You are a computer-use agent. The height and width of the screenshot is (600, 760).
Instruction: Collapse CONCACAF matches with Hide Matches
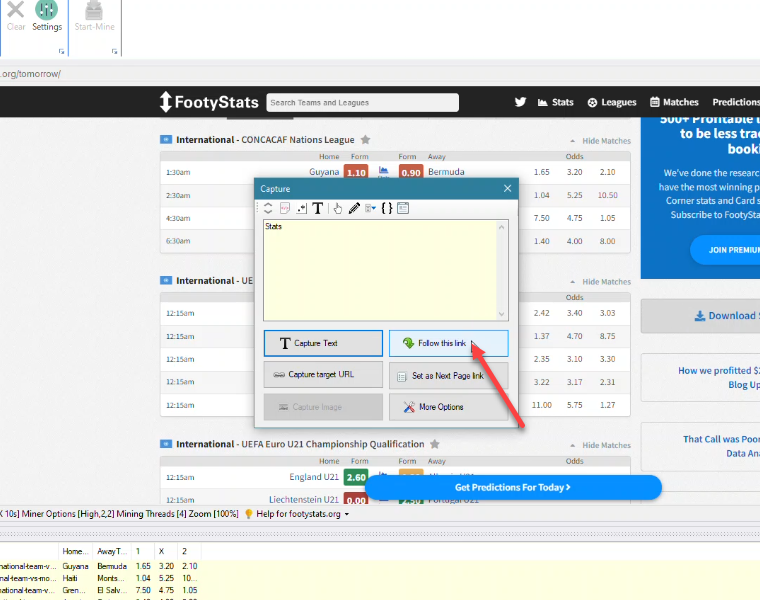pyautogui.click(x=600, y=141)
